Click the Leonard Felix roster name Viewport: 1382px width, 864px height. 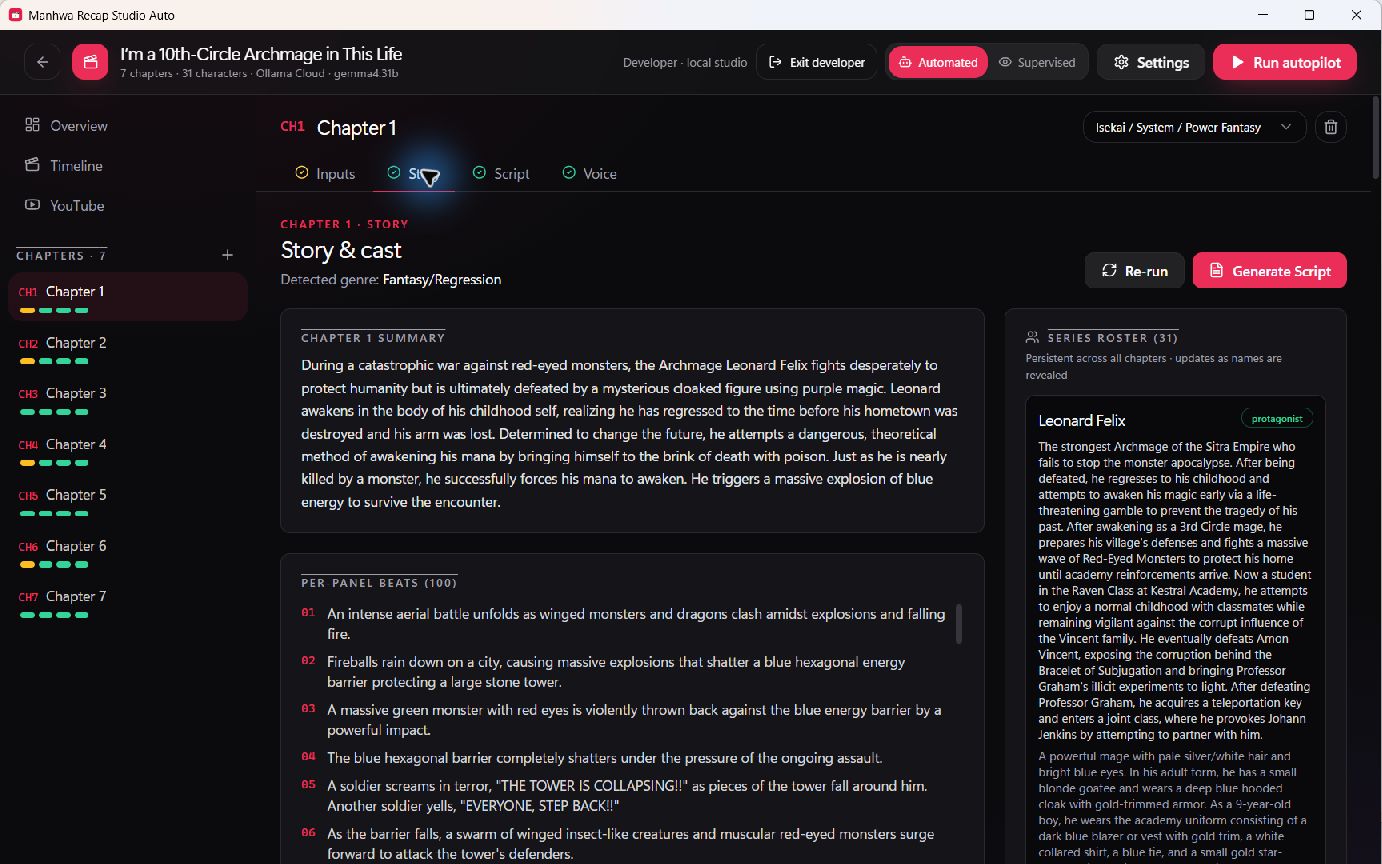click(x=1082, y=420)
